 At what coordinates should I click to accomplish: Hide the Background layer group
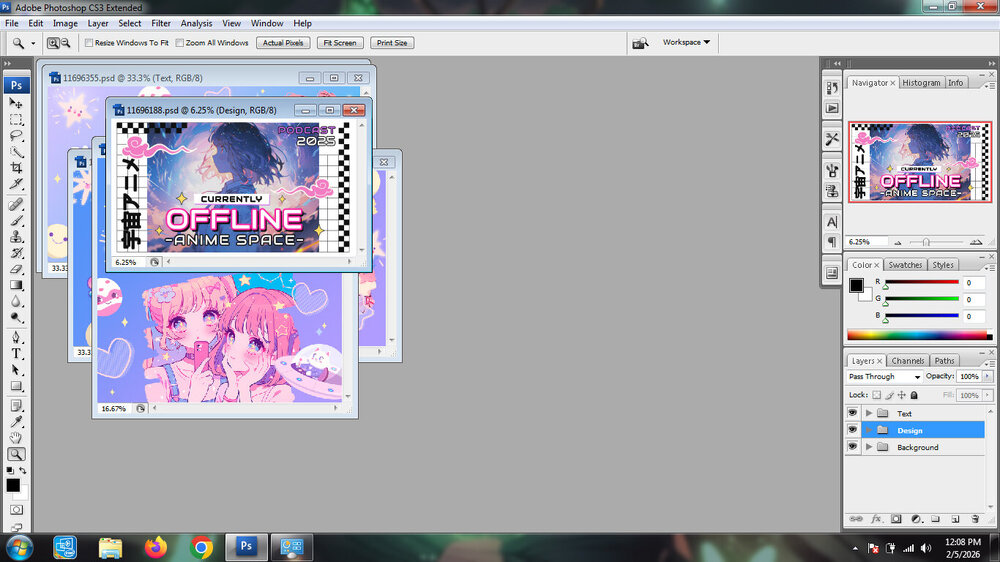click(853, 447)
